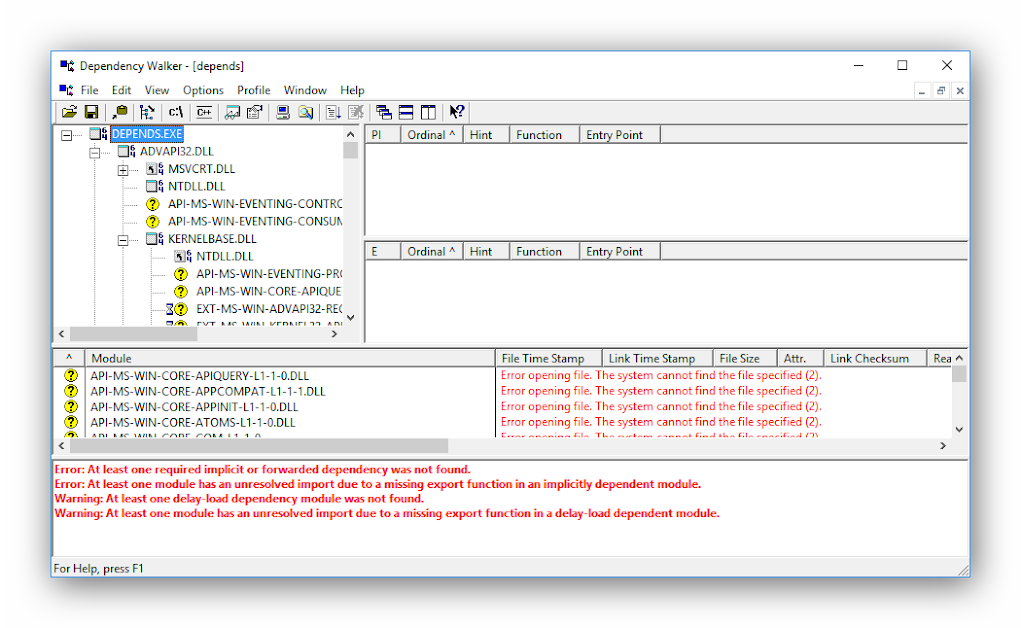The width and height of the screenshot is (1021, 628).
Task: Select NTDLL.DLL nested under KERNELBASE.DLL
Action: pyautogui.click(x=225, y=256)
